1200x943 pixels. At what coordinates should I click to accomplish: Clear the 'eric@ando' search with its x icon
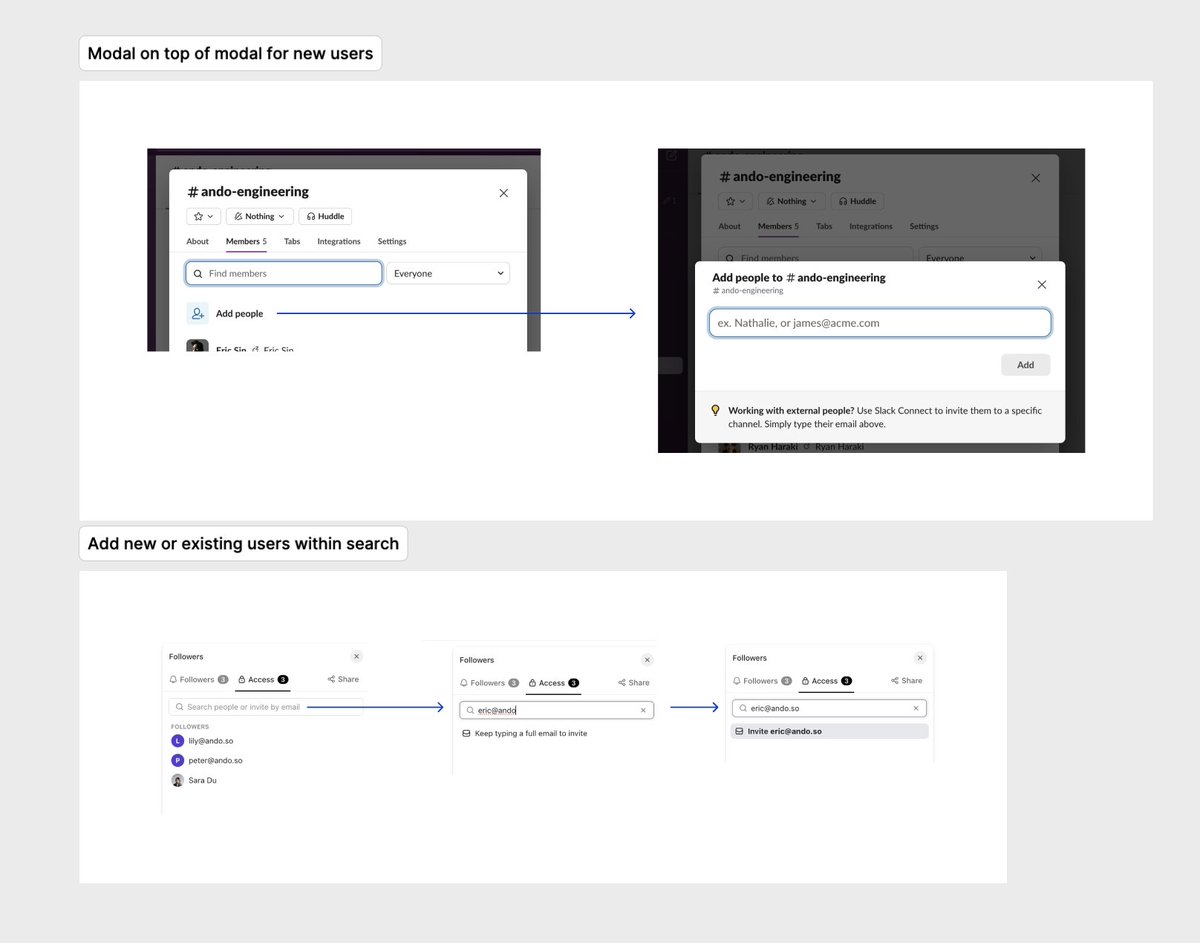643,710
